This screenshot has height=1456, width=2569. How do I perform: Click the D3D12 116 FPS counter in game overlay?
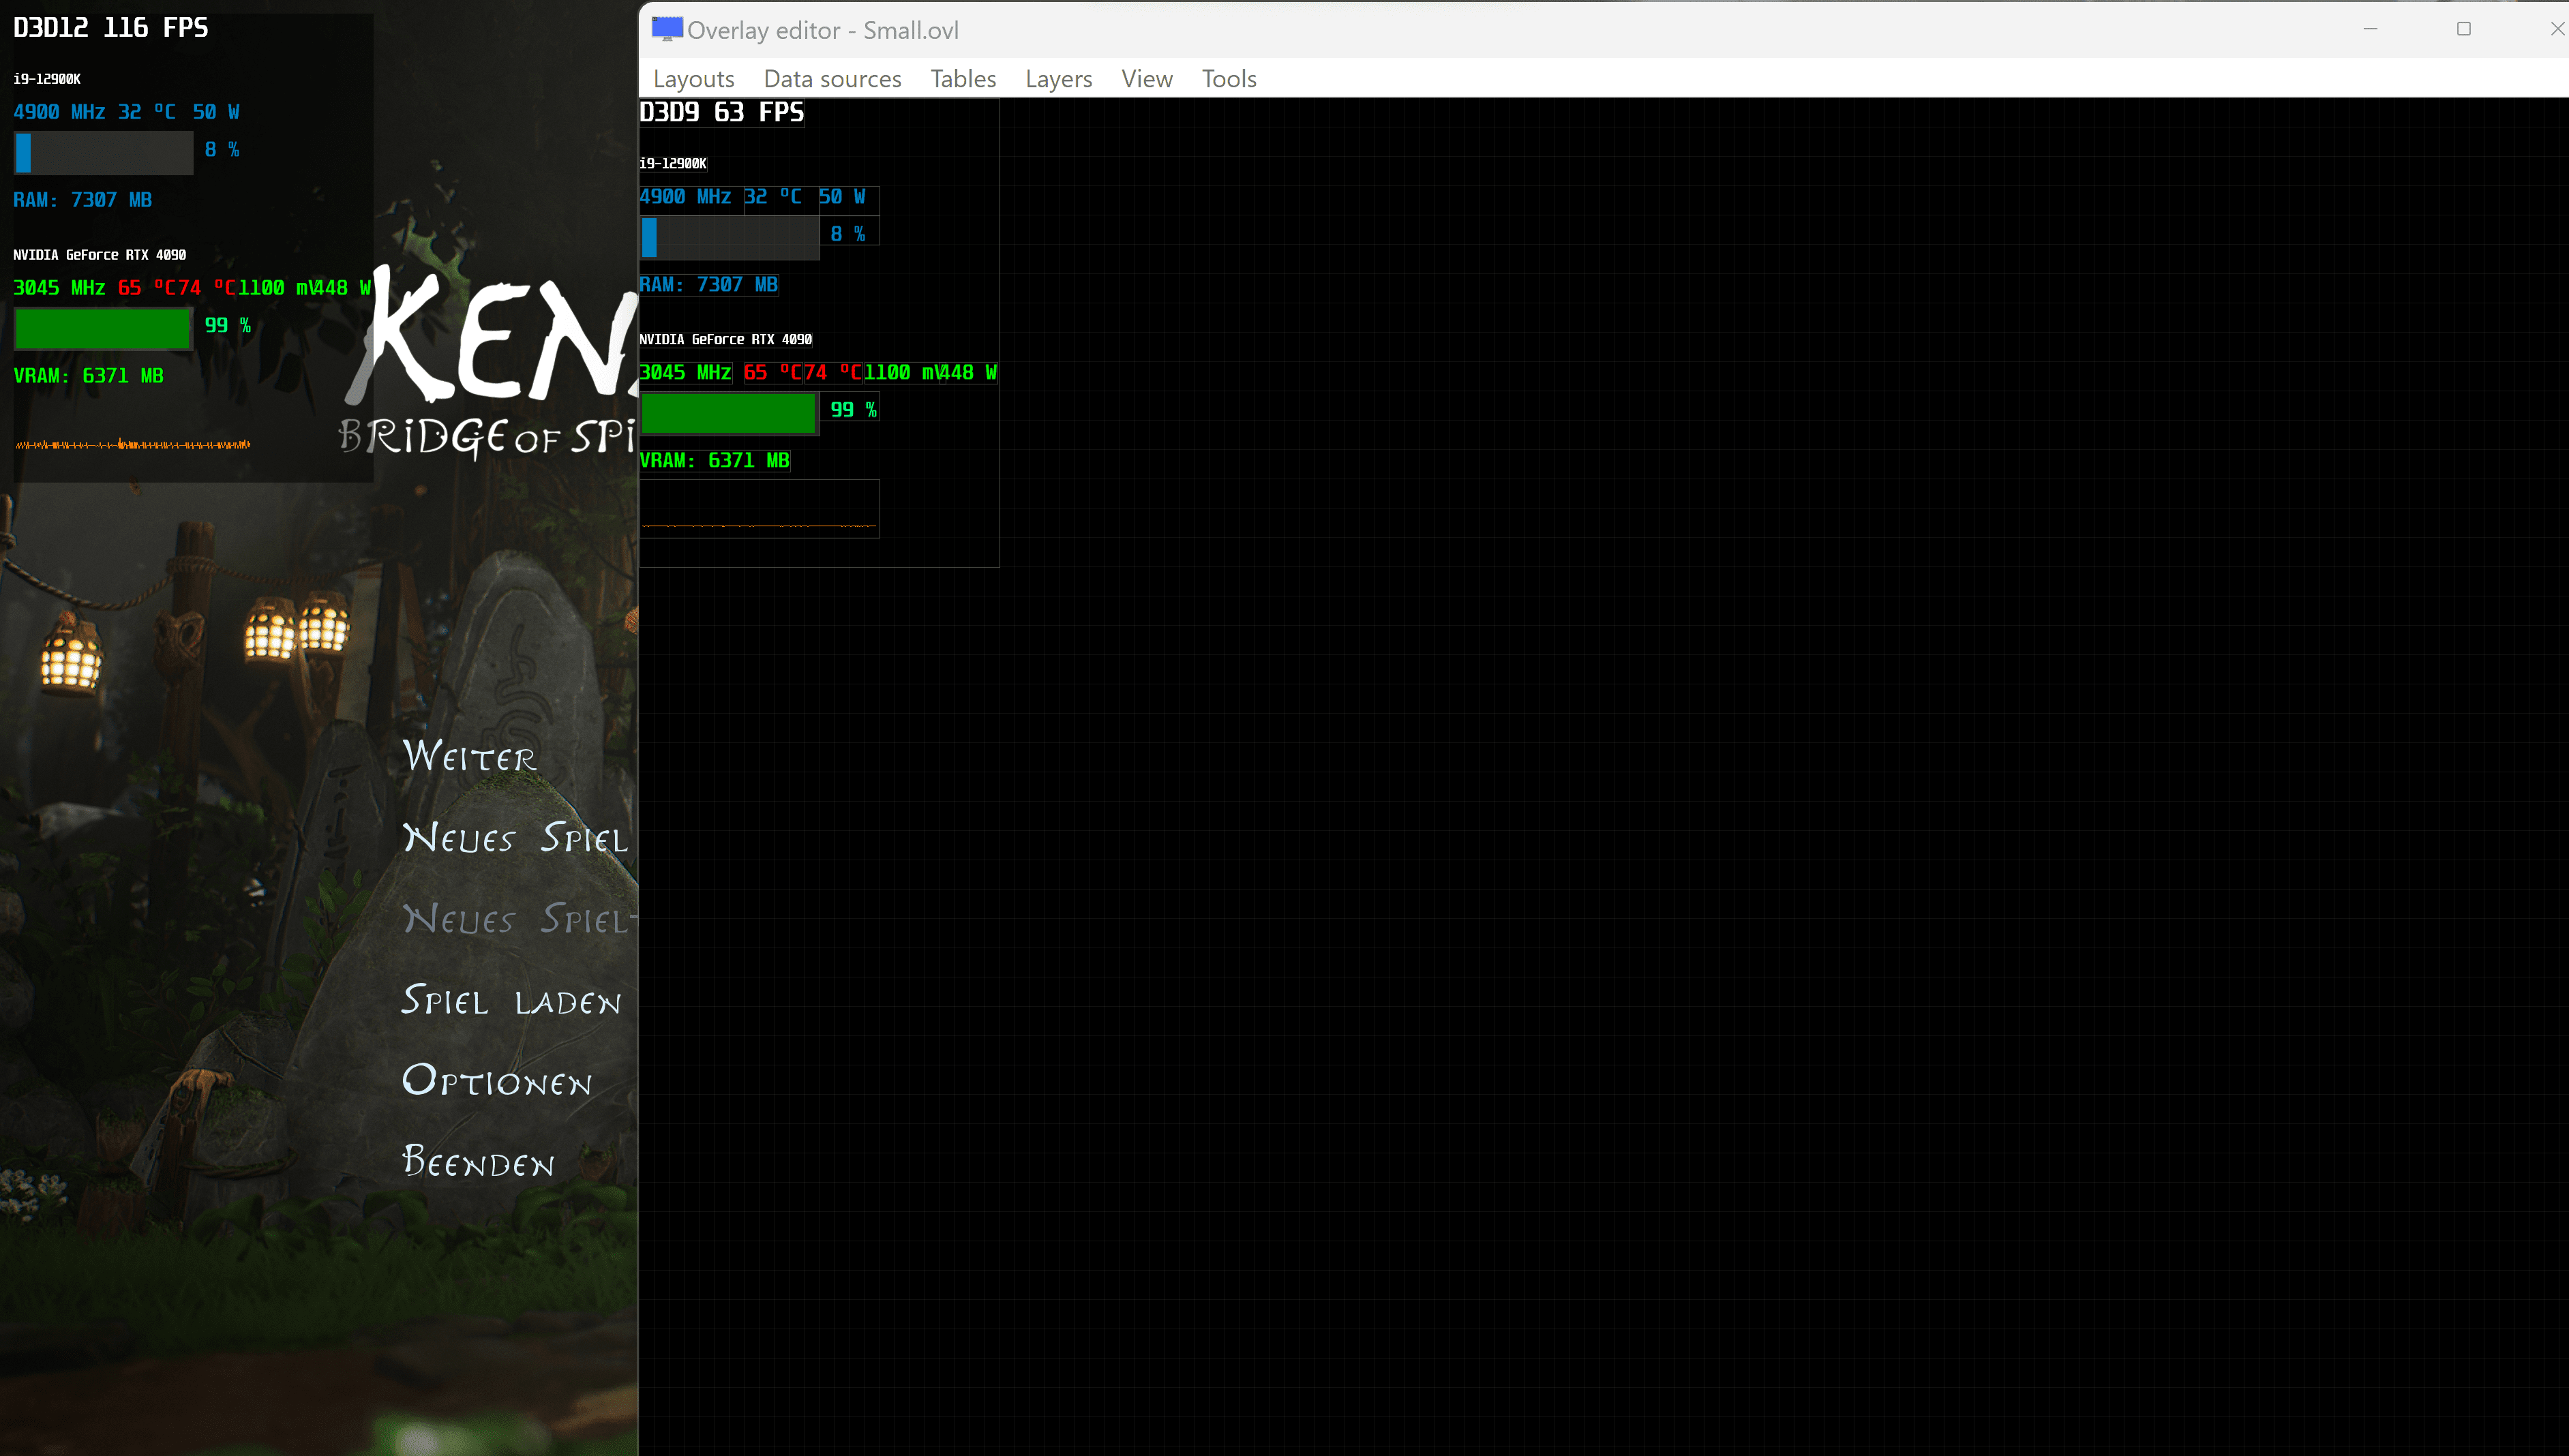pos(111,28)
